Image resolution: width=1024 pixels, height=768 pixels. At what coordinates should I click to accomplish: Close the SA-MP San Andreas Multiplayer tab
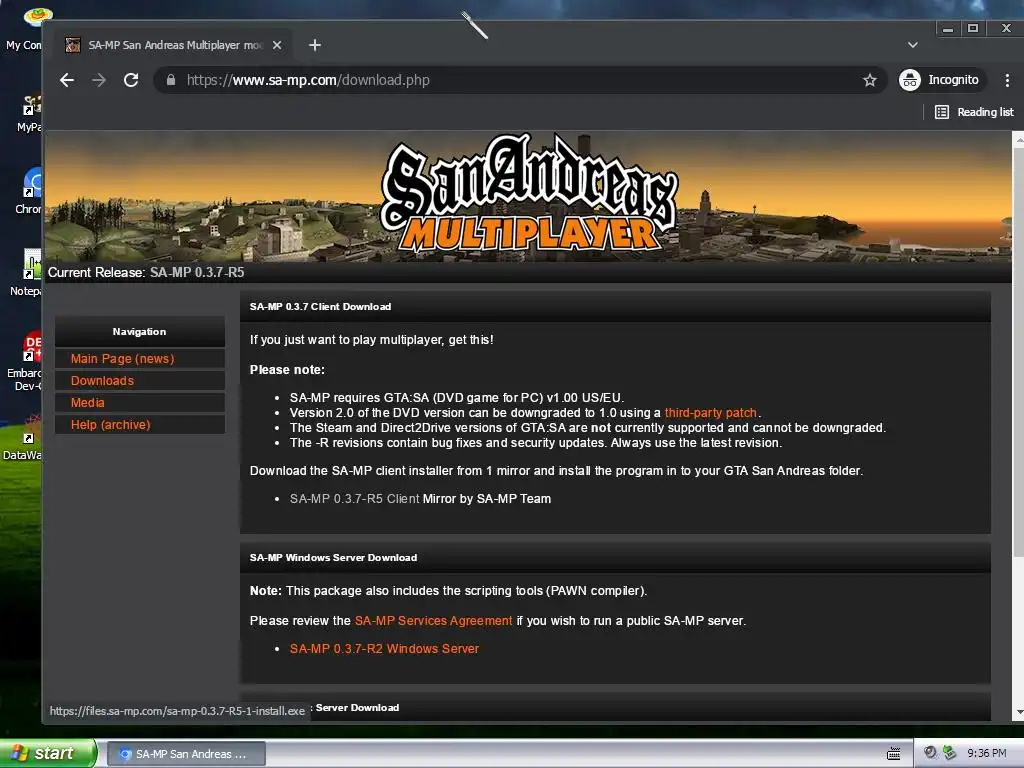tap(277, 45)
